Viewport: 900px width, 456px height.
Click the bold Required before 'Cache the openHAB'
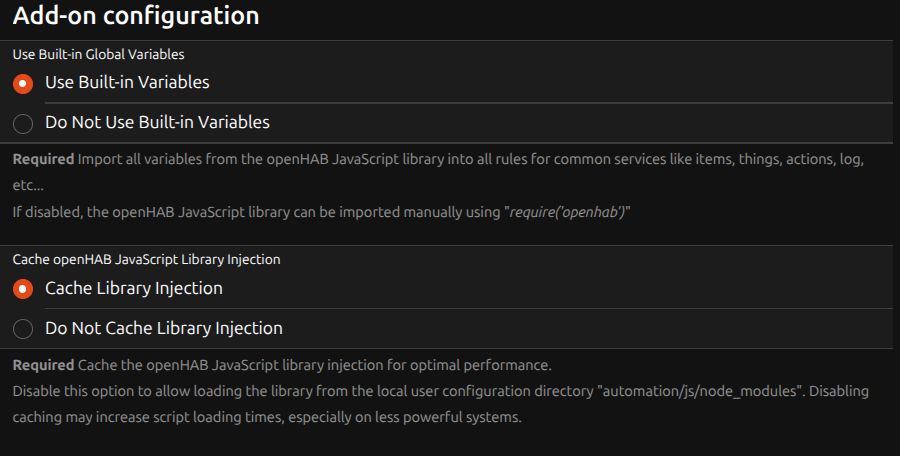click(43, 365)
